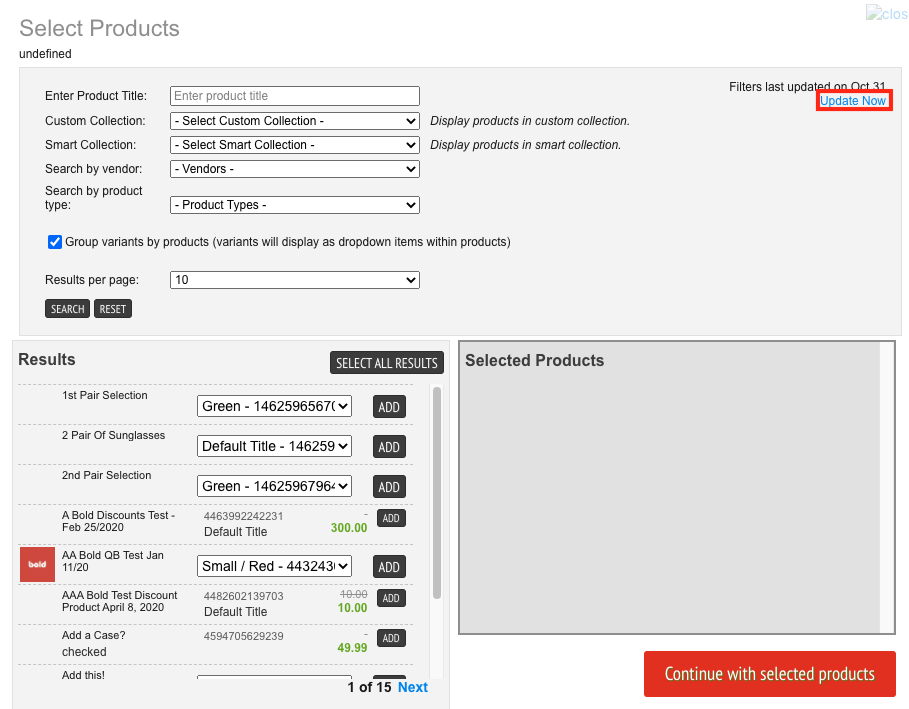Click the 300.00 price
909x709 pixels.
(x=349, y=528)
